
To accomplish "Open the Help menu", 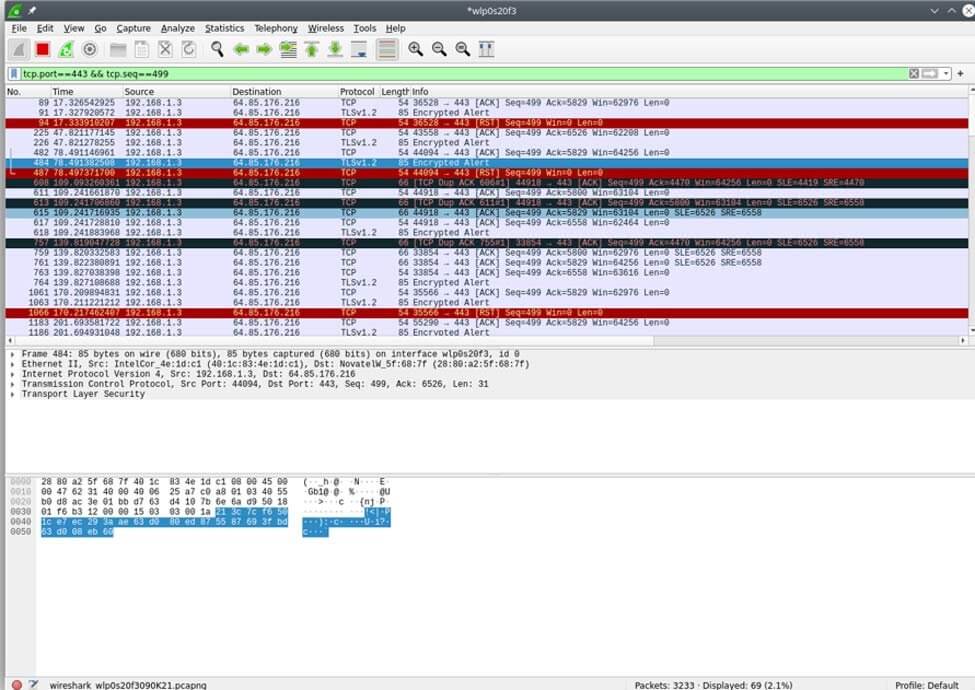I will click(395, 29).
